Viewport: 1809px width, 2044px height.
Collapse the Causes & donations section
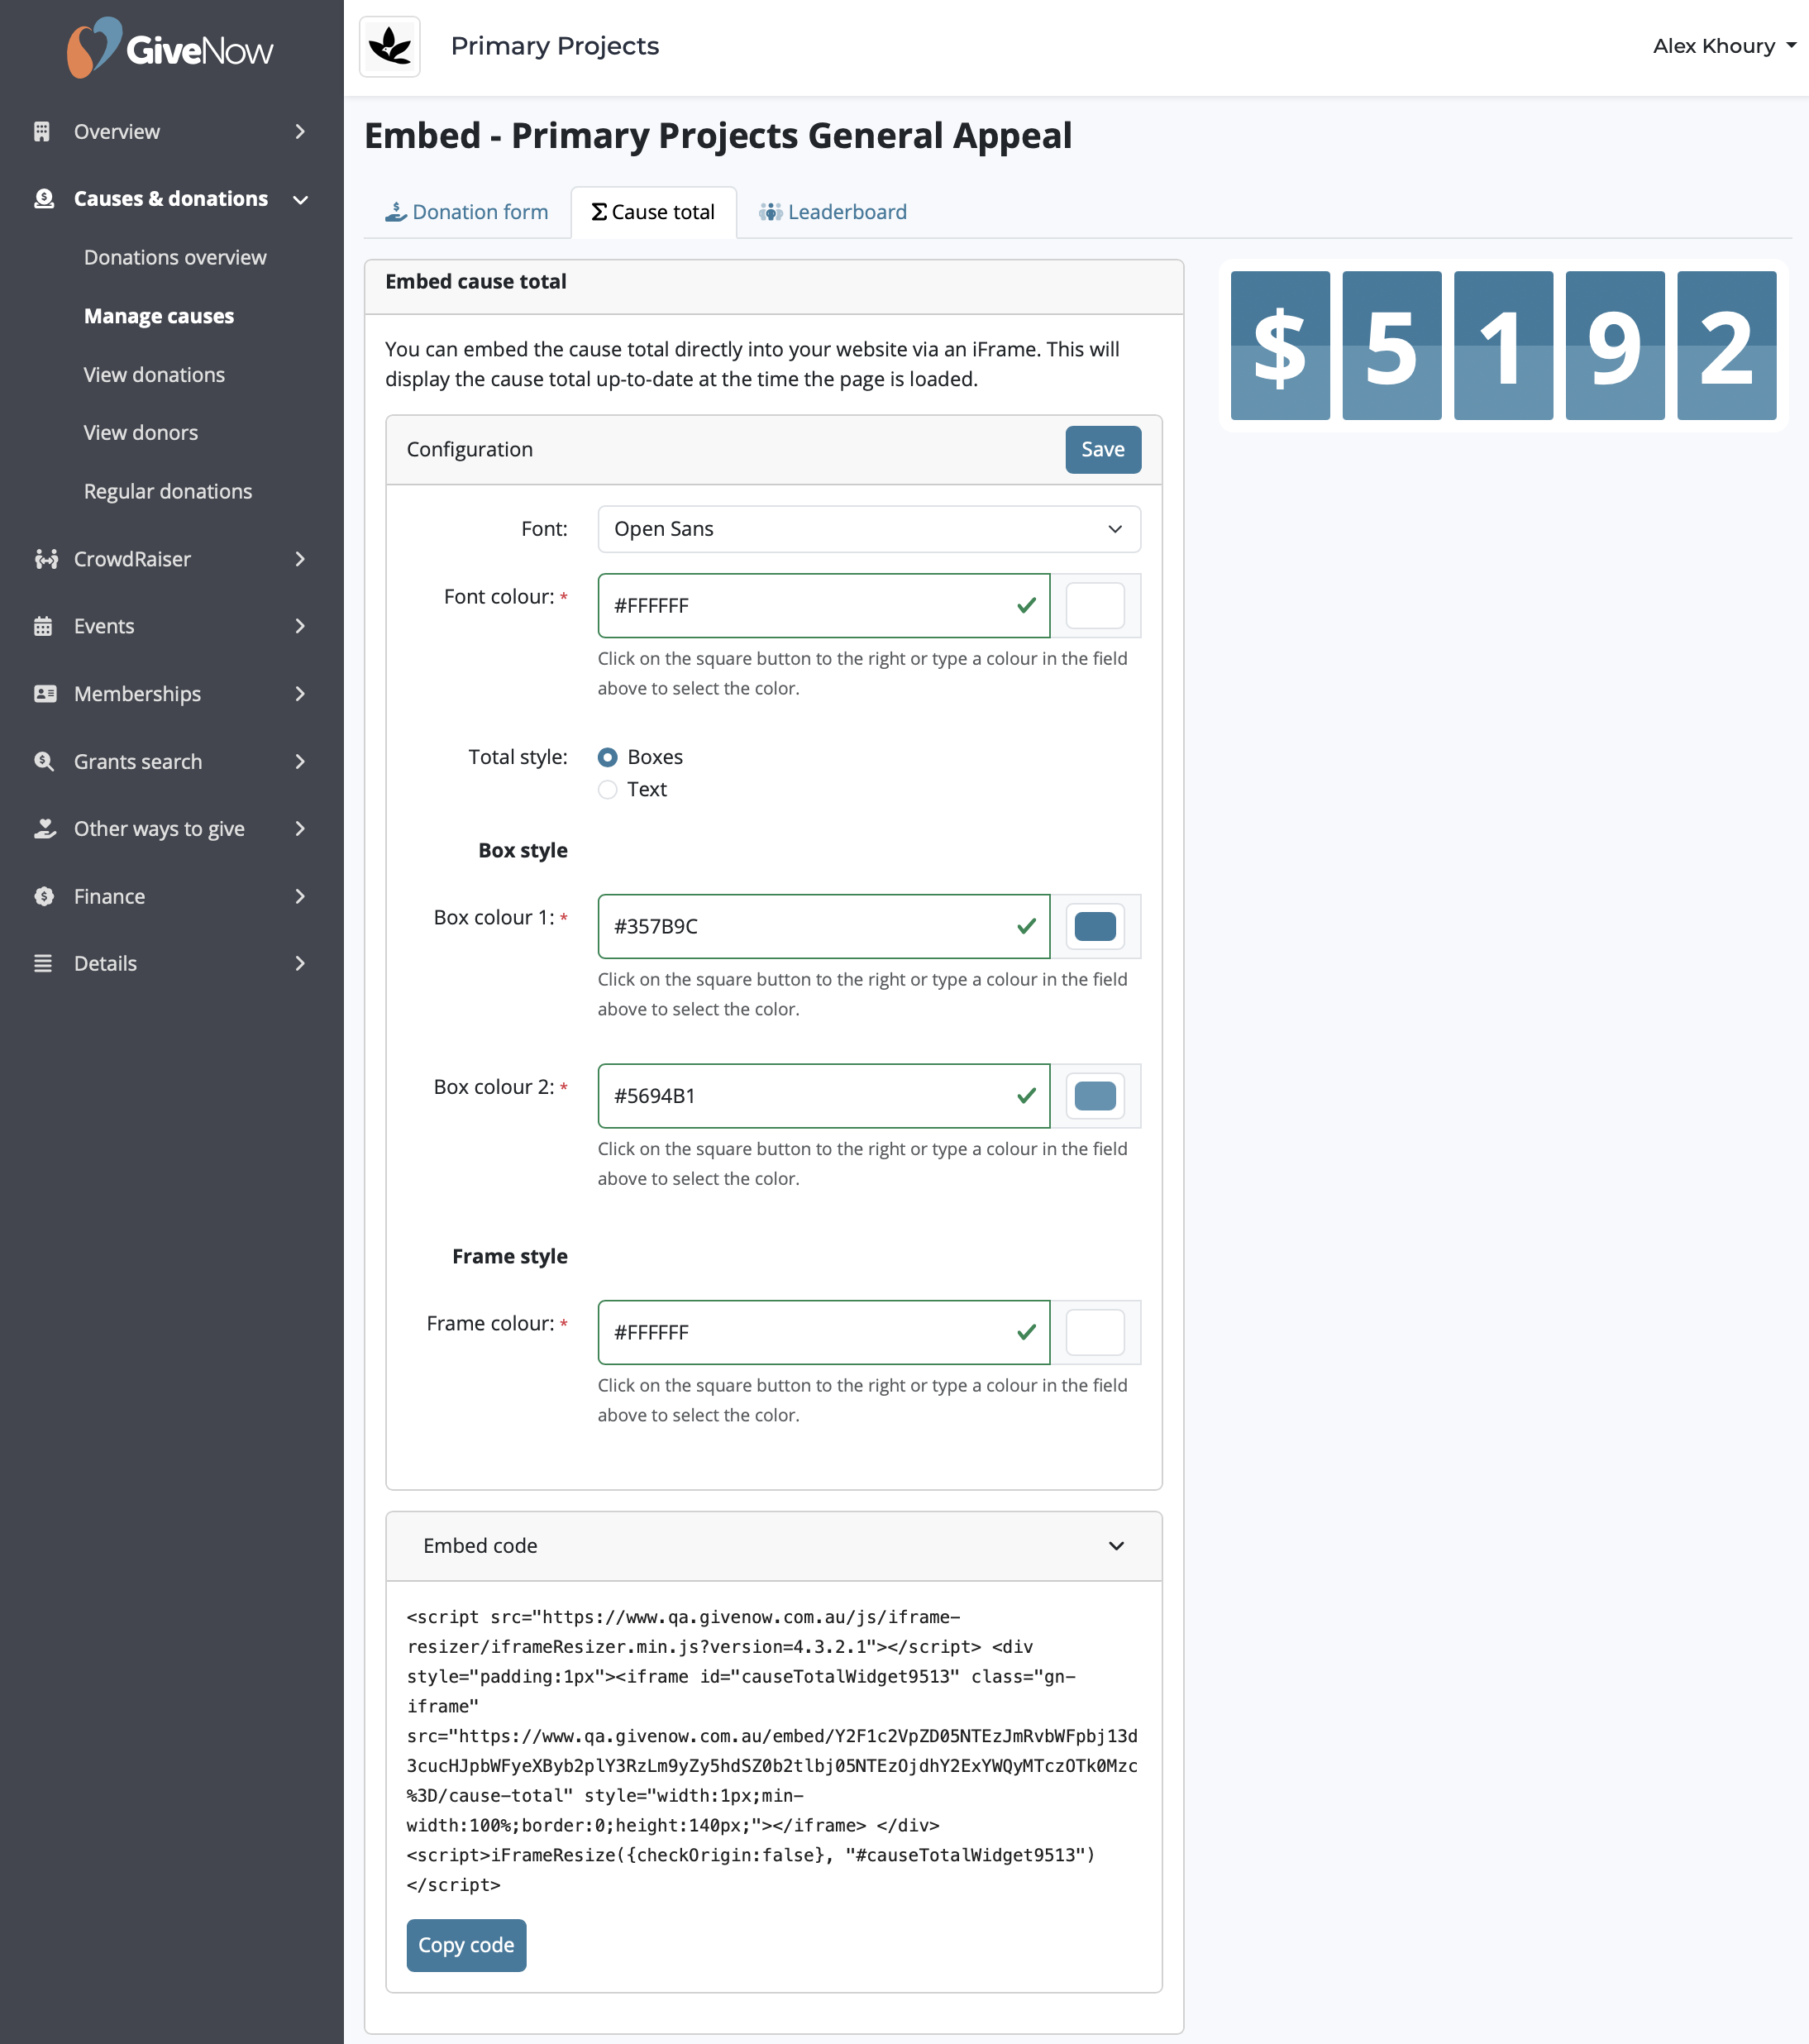[300, 199]
